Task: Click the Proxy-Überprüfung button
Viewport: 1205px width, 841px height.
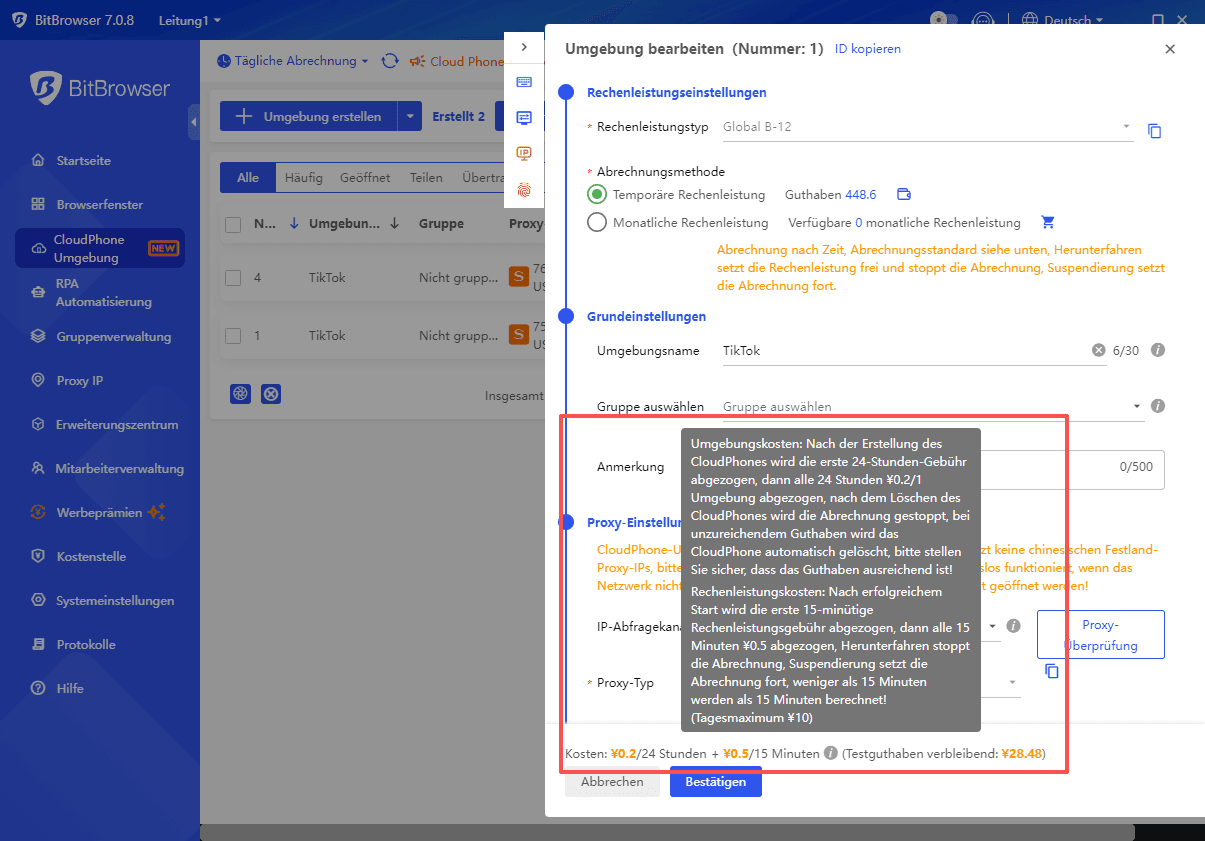Action: pos(1101,634)
